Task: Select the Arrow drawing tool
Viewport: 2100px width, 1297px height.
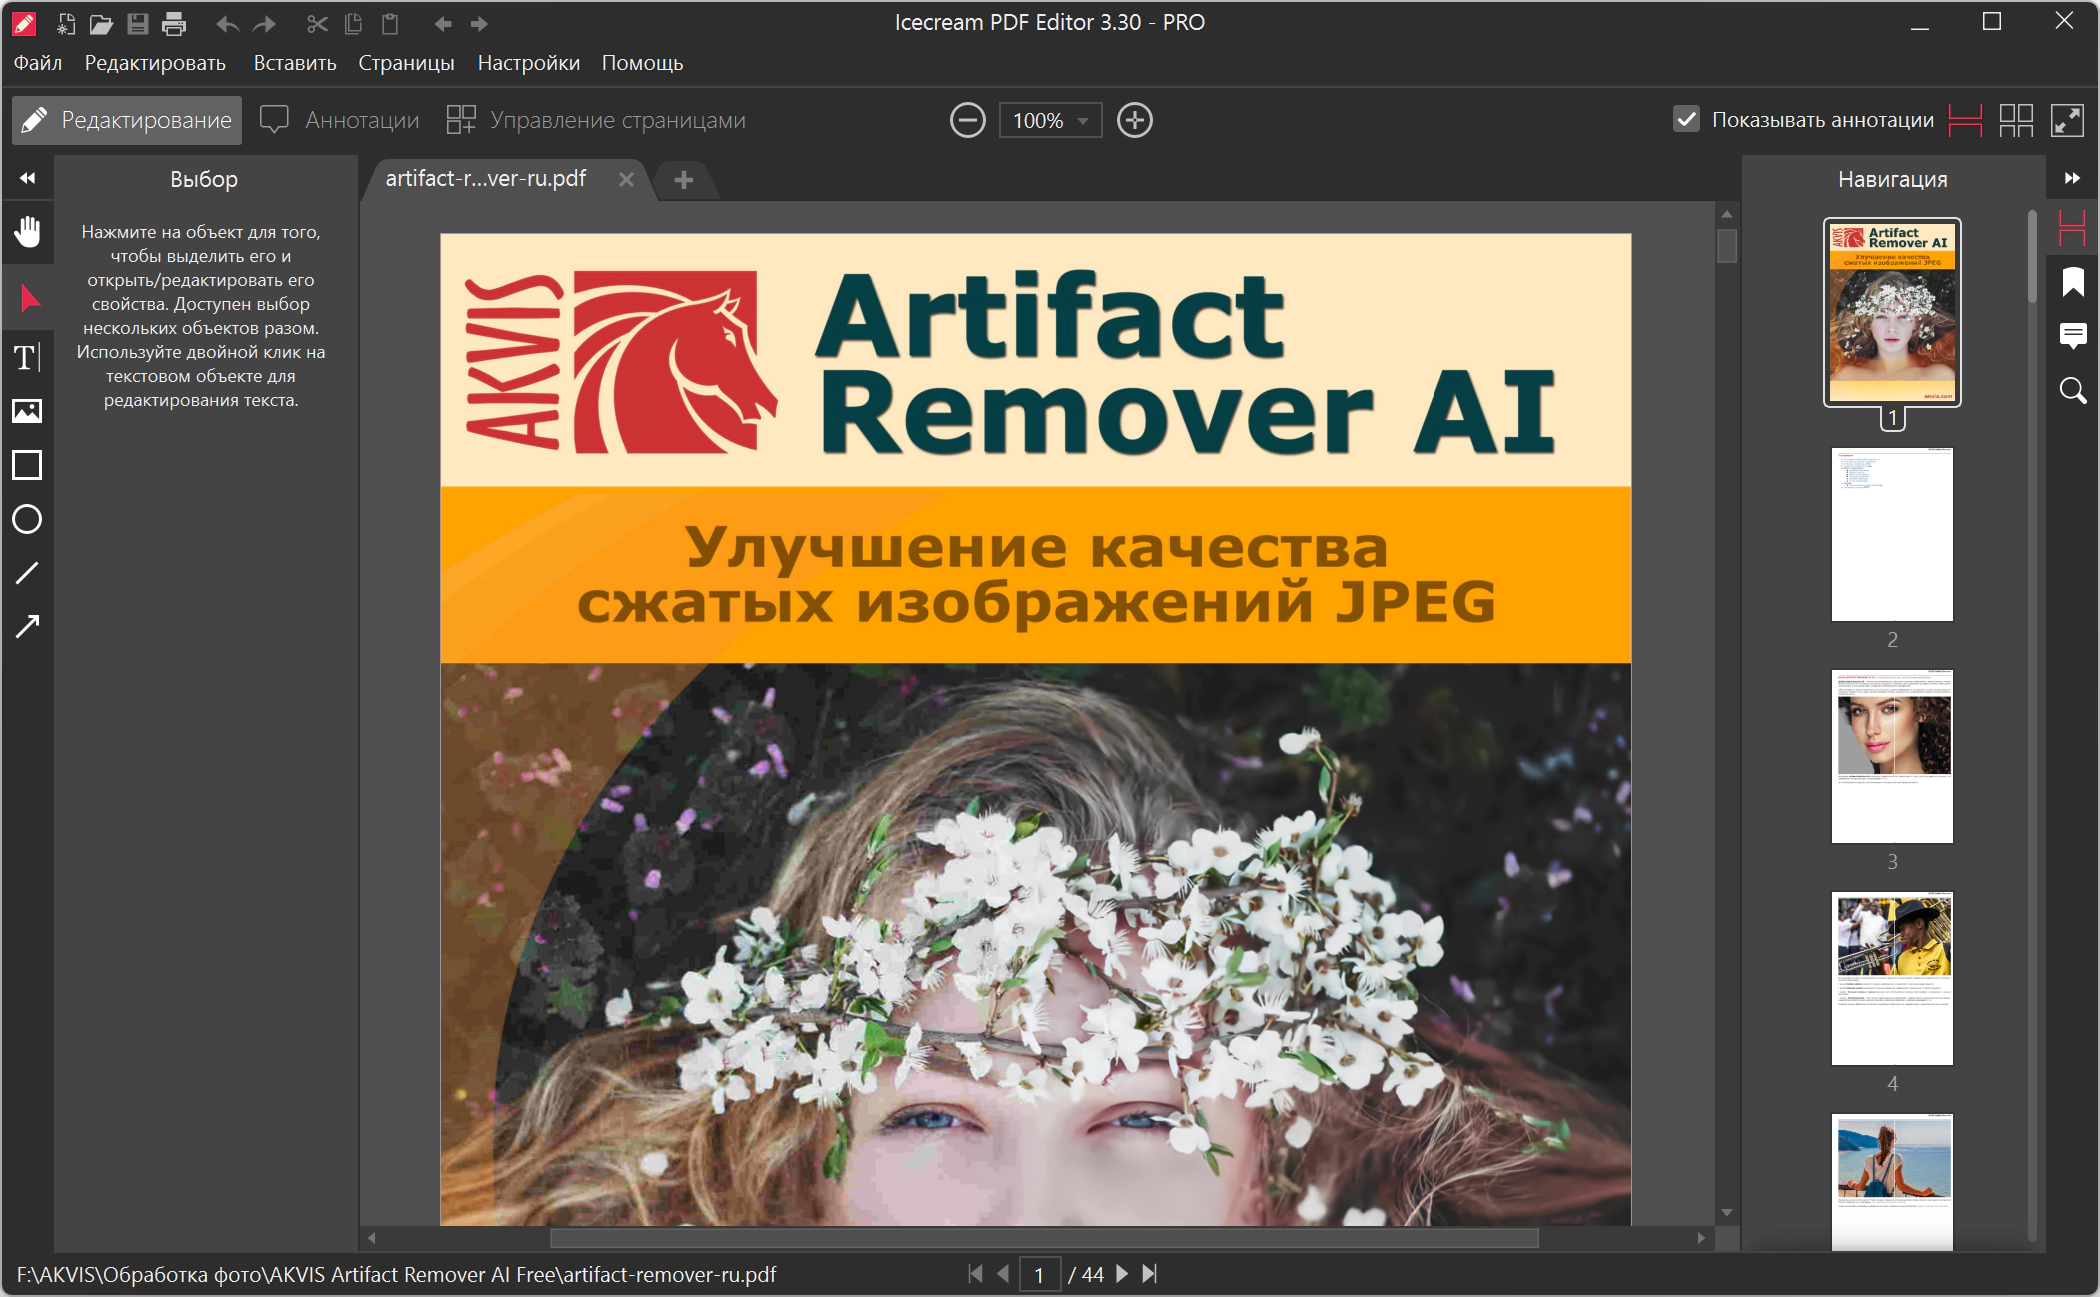Action: point(27,627)
